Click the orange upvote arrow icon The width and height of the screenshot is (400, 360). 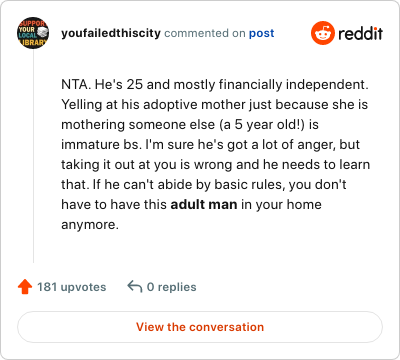[25, 287]
